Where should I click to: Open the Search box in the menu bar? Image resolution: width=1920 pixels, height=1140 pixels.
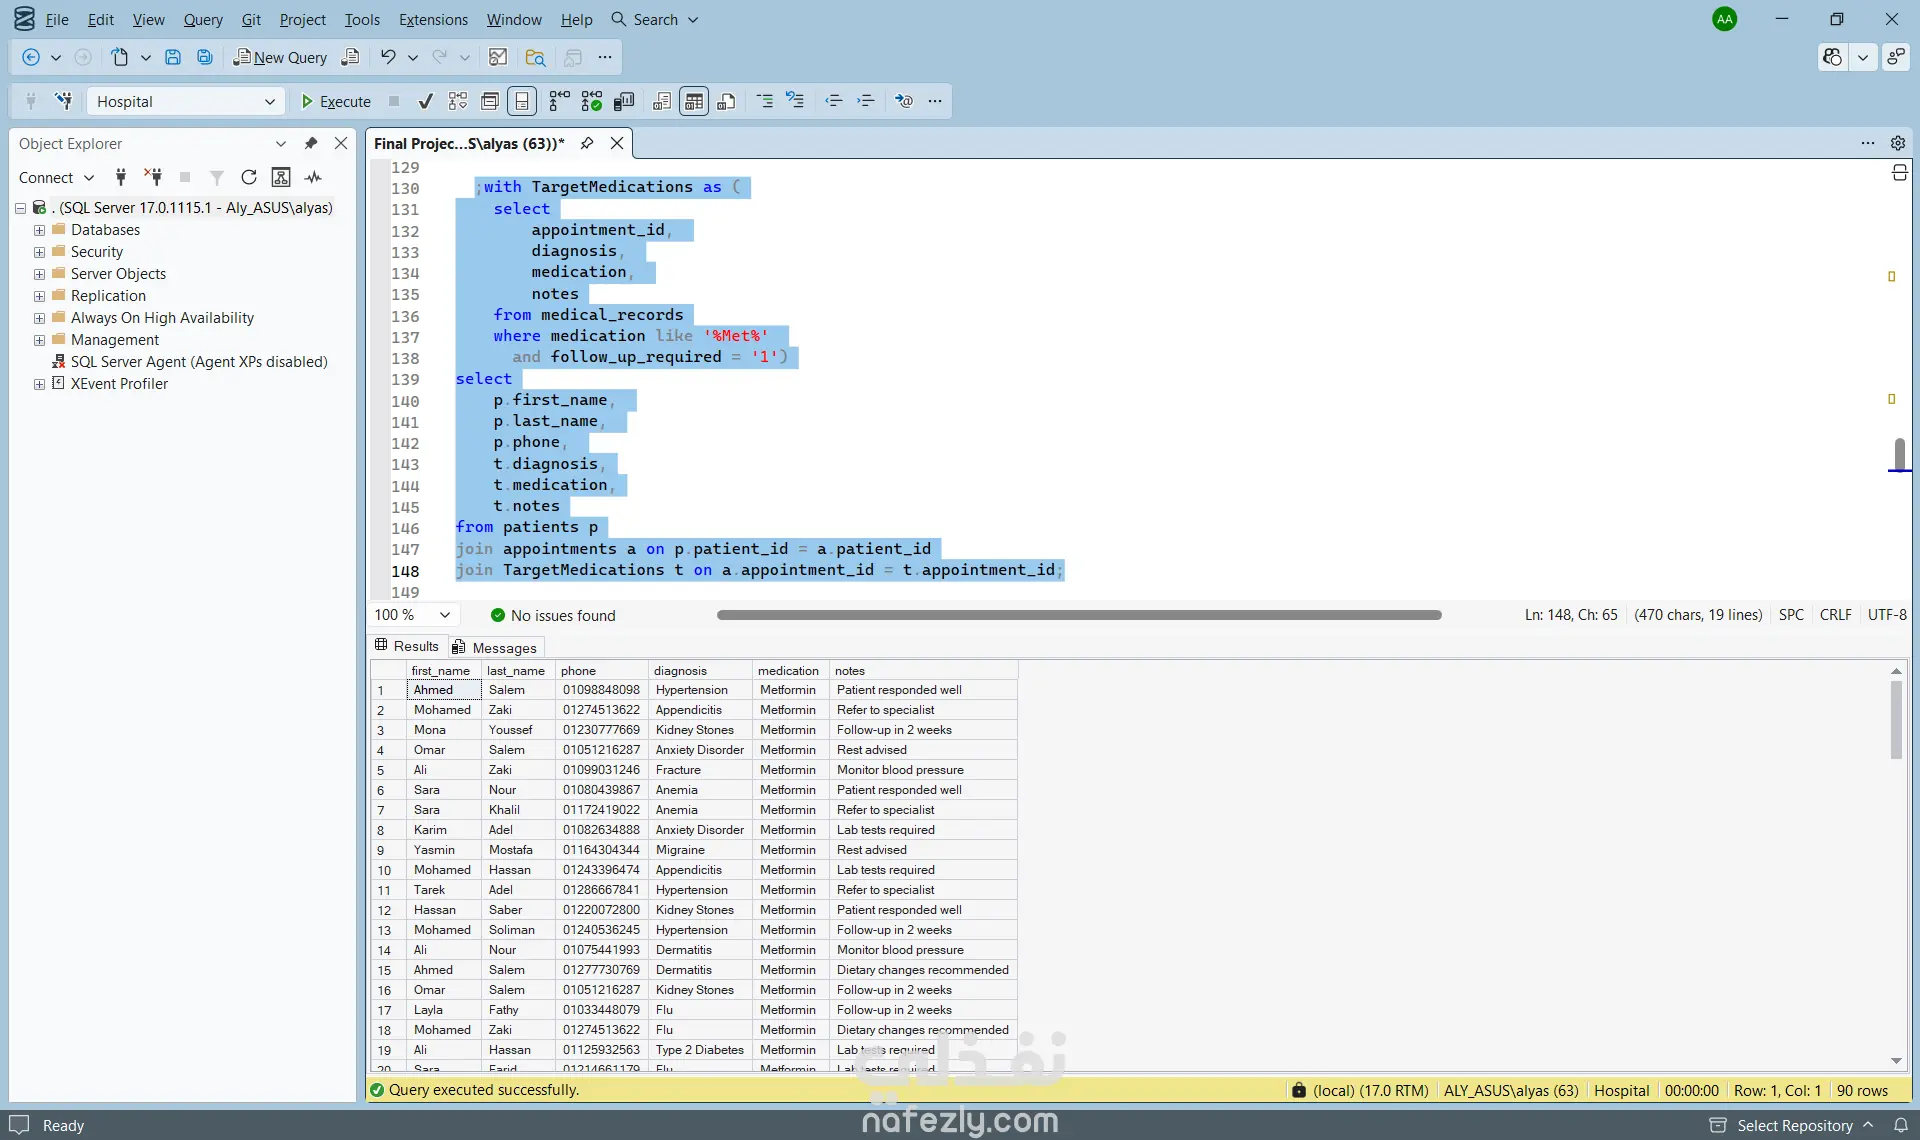(x=655, y=19)
